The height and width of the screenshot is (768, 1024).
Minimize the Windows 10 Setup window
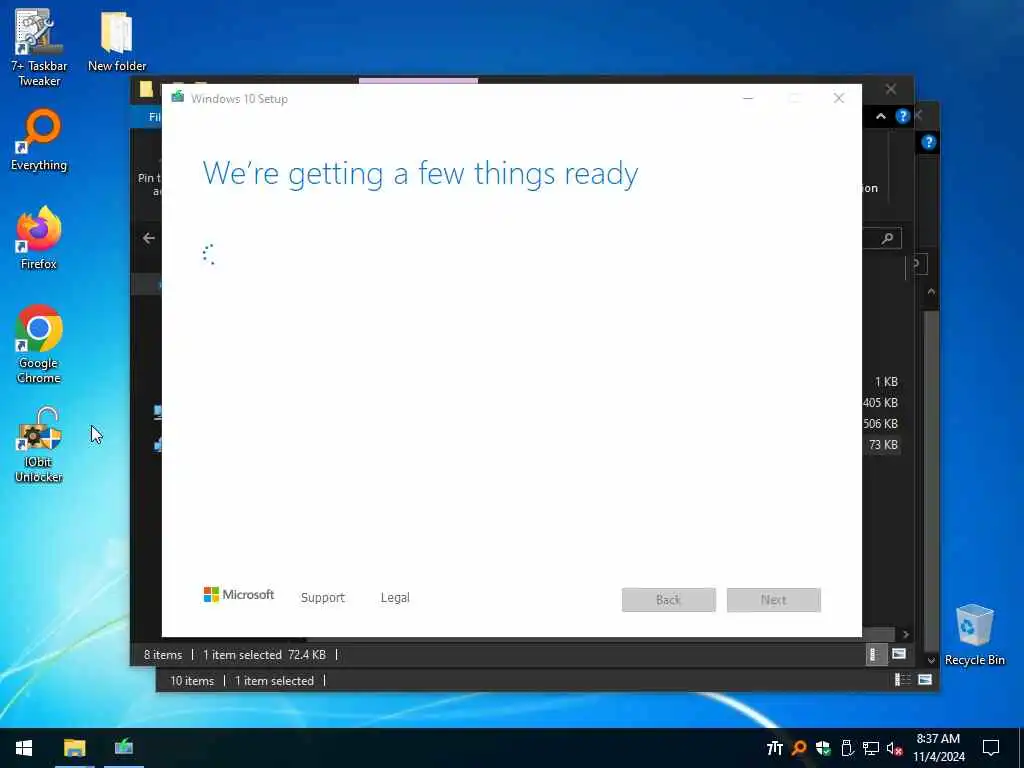pos(748,98)
